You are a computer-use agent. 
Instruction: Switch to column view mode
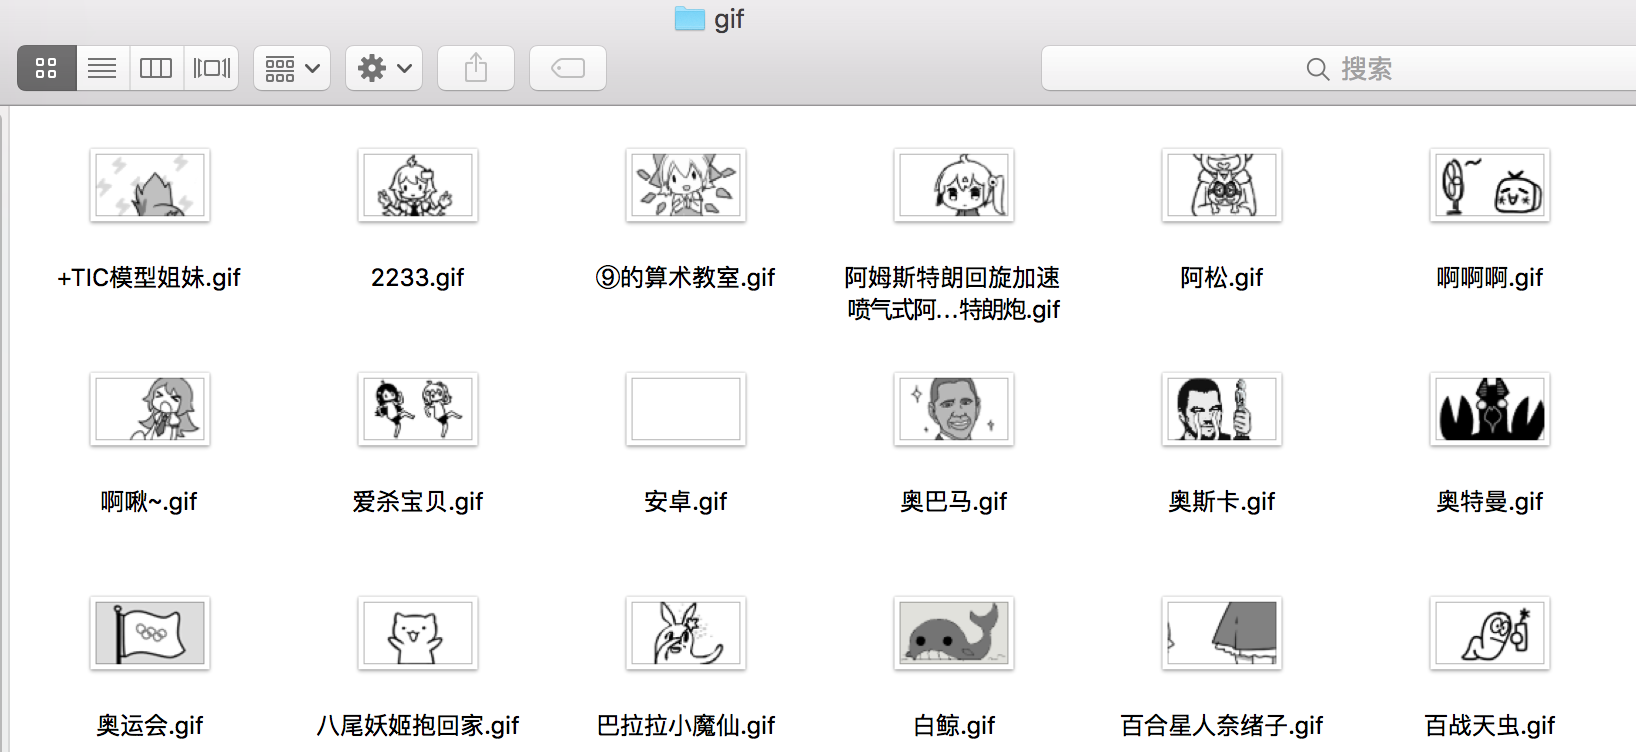156,68
